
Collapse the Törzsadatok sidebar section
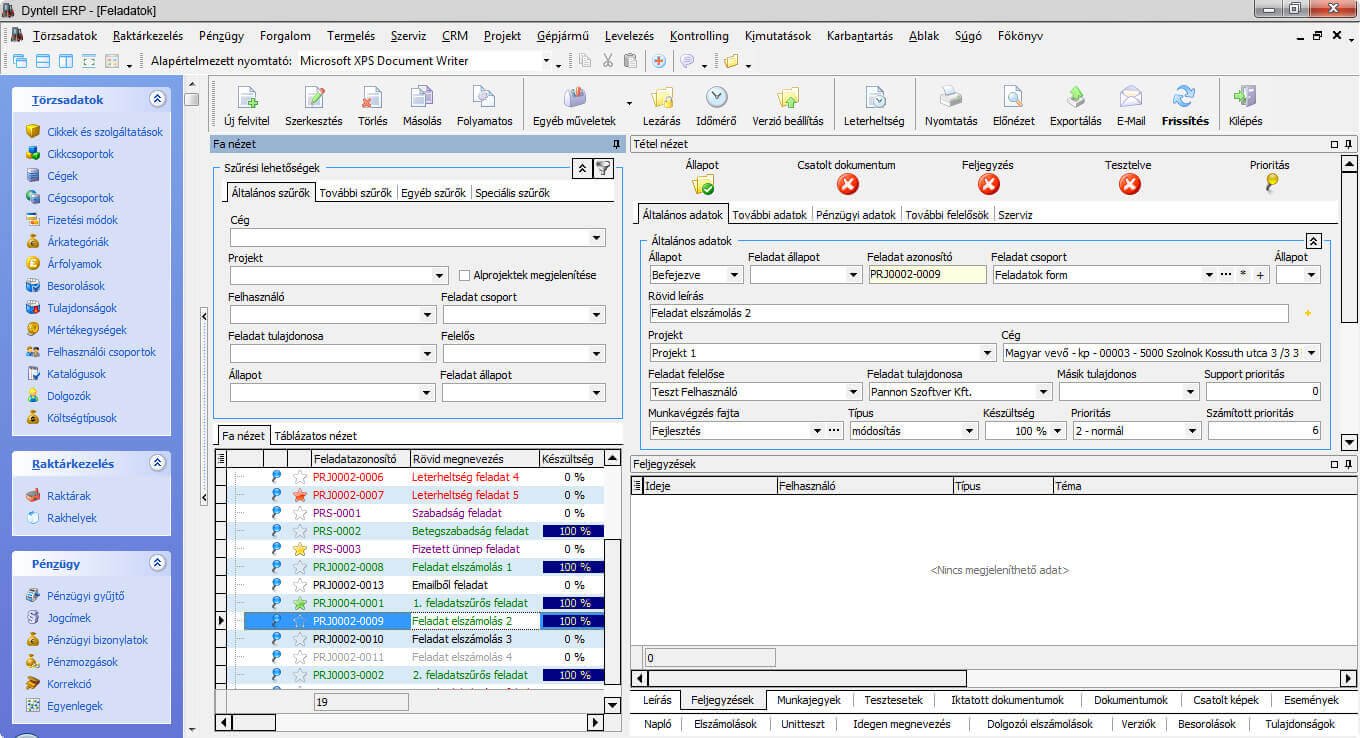point(157,100)
